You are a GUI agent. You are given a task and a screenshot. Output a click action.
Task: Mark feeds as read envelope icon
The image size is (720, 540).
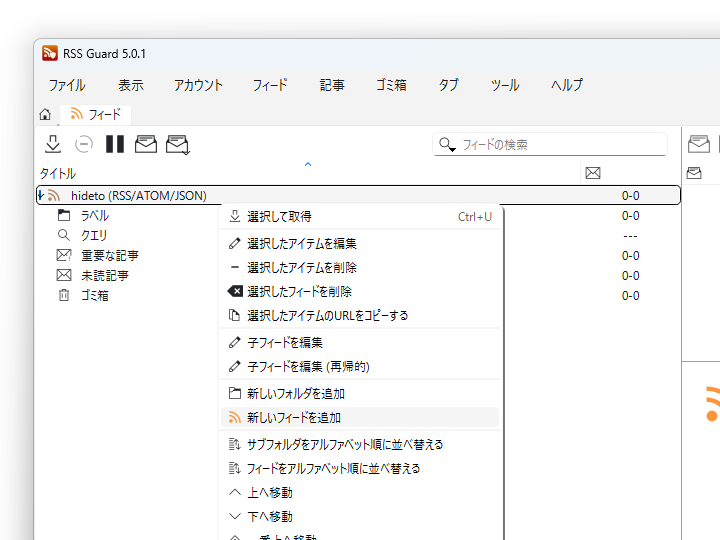pyautogui.click(x=146, y=144)
